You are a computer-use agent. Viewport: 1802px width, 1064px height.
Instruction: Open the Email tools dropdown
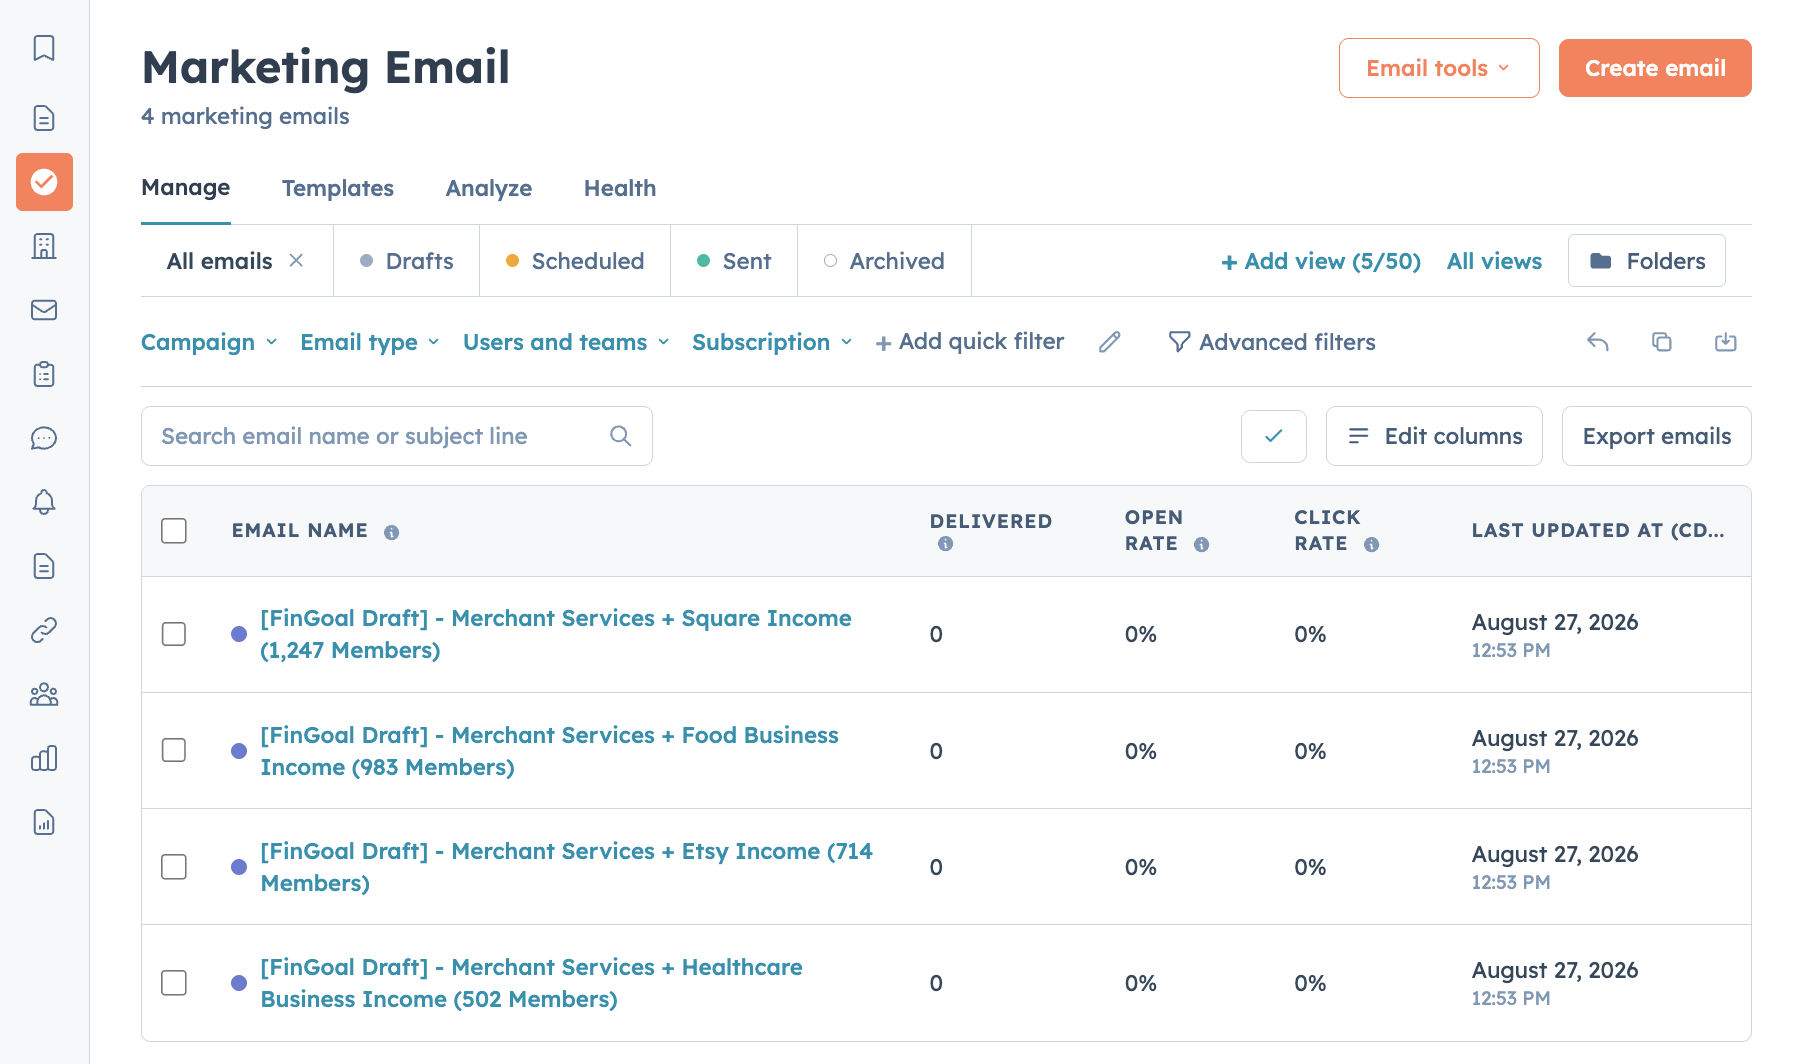point(1439,68)
